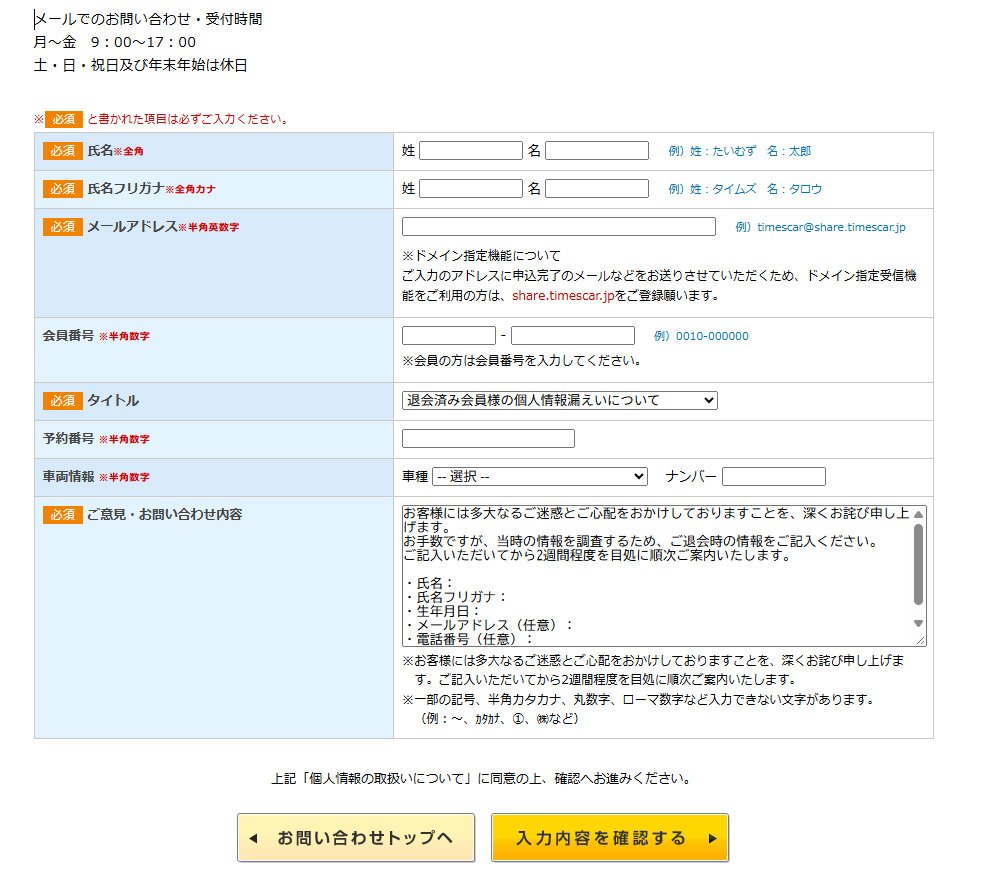Open the タイトル dropdown

click(x=560, y=400)
